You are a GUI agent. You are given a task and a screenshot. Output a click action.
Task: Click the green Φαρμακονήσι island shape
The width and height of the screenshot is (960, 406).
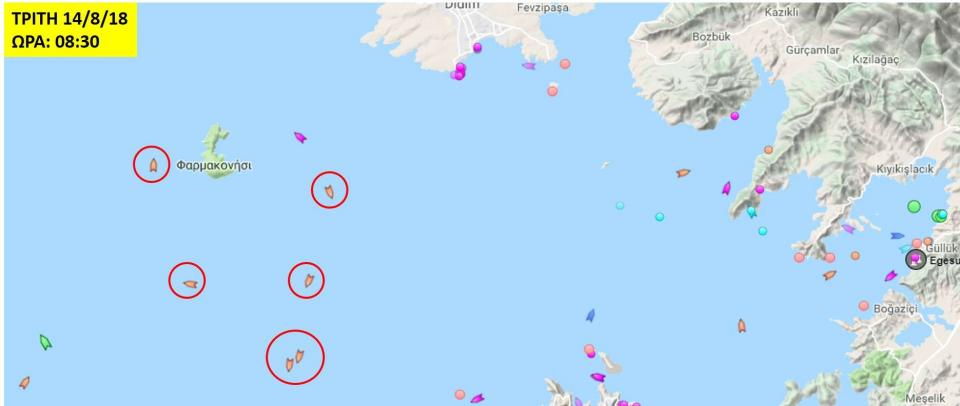(216, 151)
